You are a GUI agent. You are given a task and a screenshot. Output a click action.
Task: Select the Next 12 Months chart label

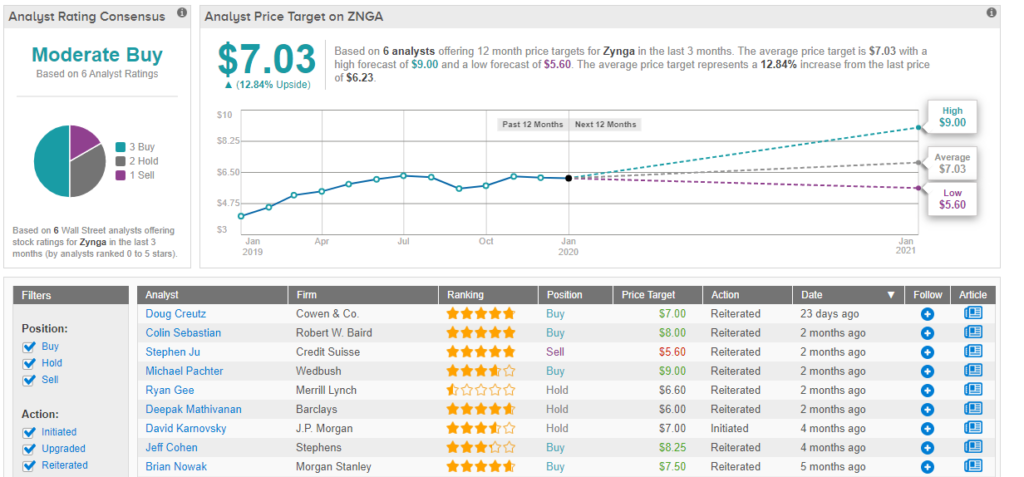pyautogui.click(x=605, y=125)
